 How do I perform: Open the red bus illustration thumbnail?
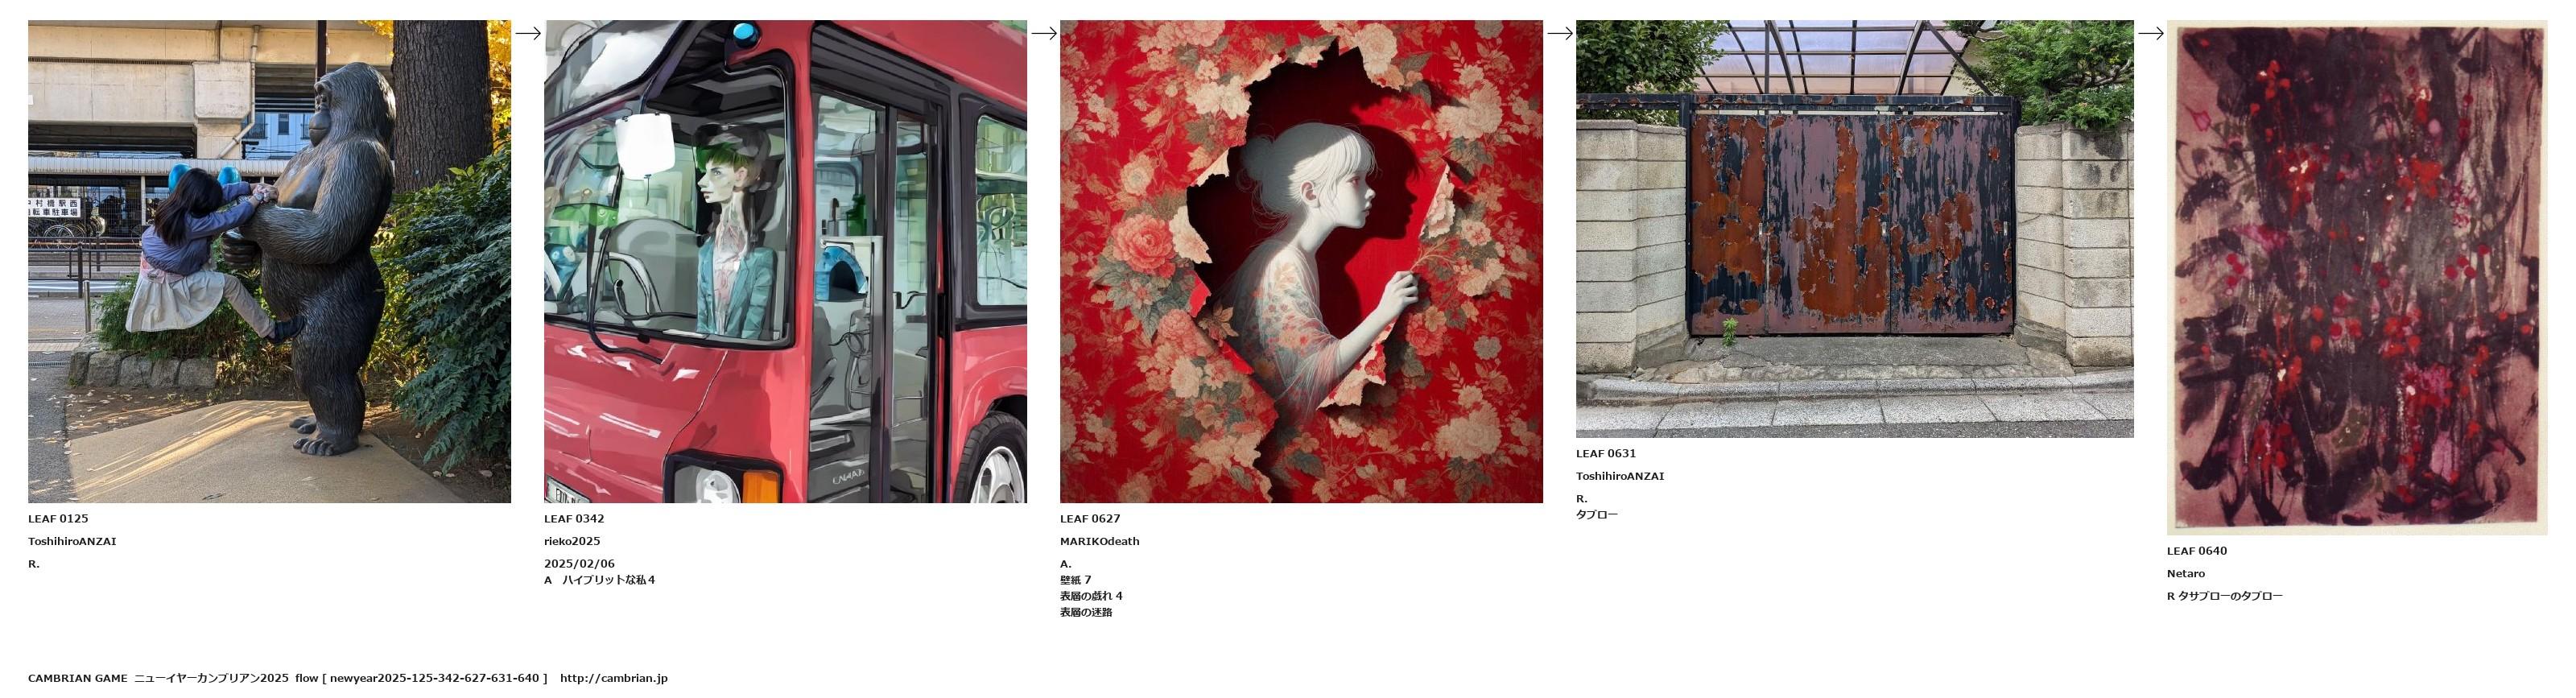(x=785, y=261)
